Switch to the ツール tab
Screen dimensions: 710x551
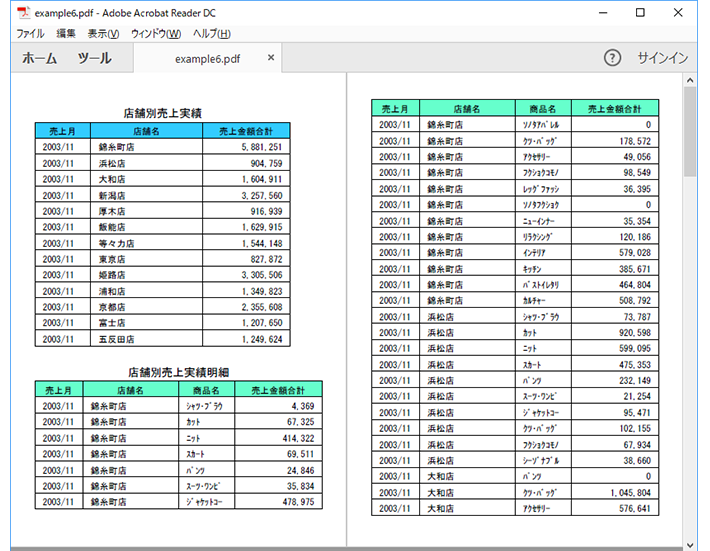94,58
